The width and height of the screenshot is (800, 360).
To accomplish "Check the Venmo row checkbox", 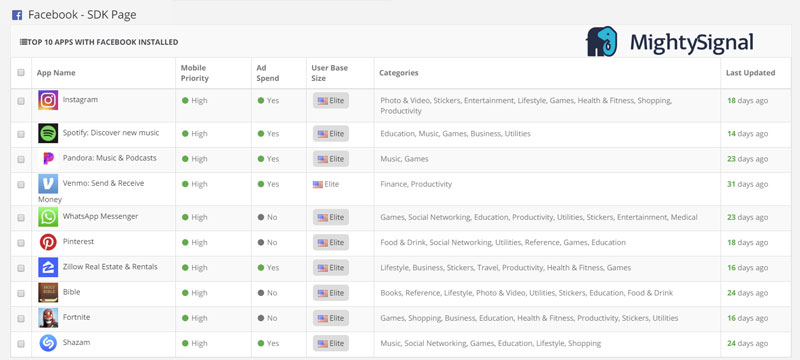I will (x=21, y=185).
